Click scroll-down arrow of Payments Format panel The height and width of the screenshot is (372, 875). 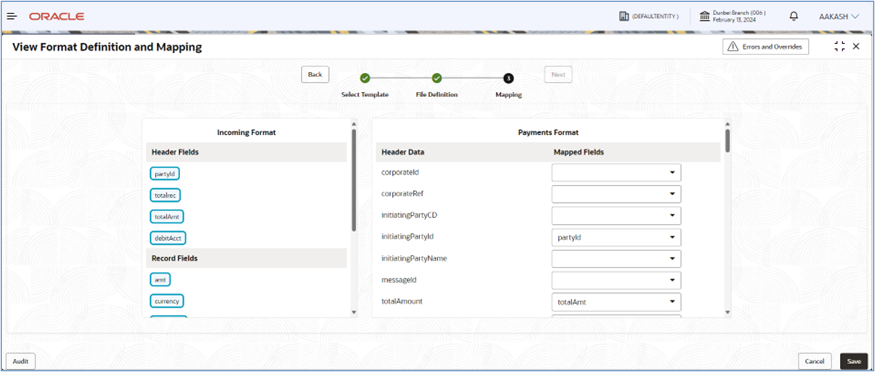pos(727,312)
